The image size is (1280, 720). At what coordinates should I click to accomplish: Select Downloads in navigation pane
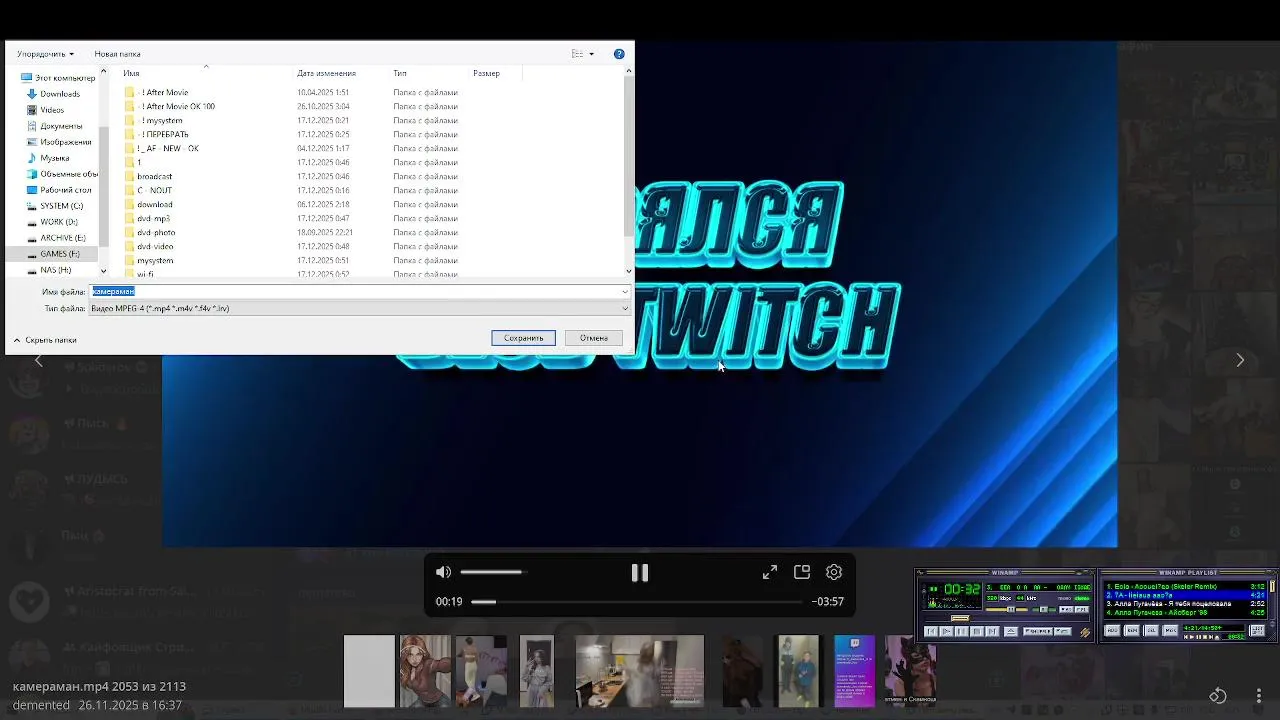click(x=53, y=94)
